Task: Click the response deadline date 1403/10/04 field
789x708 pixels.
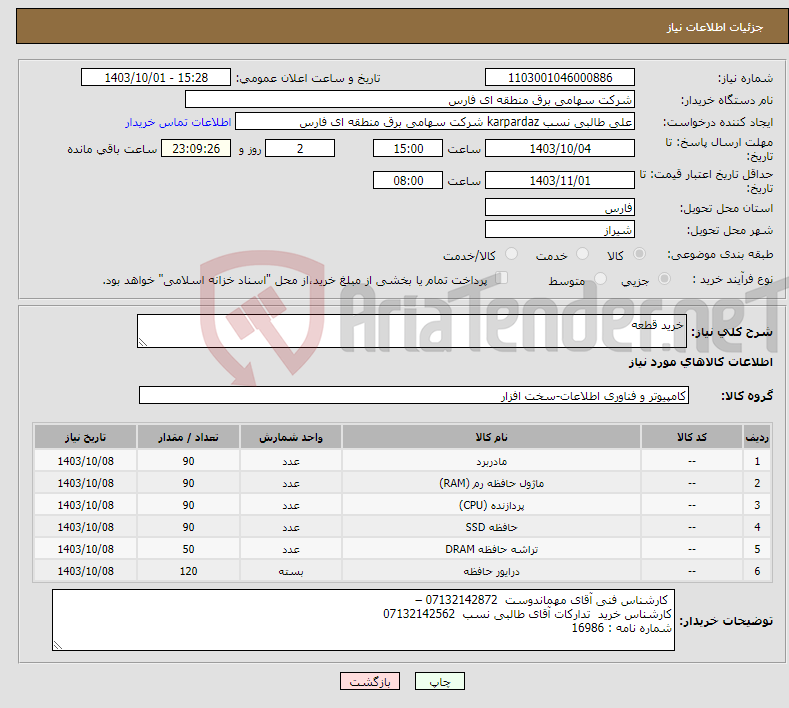Action: click(560, 148)
